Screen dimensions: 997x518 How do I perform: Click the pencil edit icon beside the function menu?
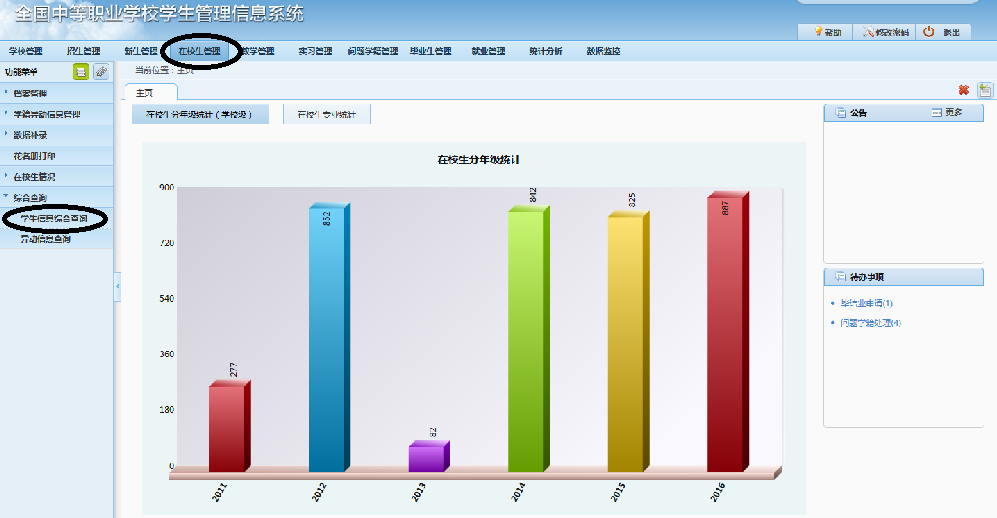(x=101, y=72)
